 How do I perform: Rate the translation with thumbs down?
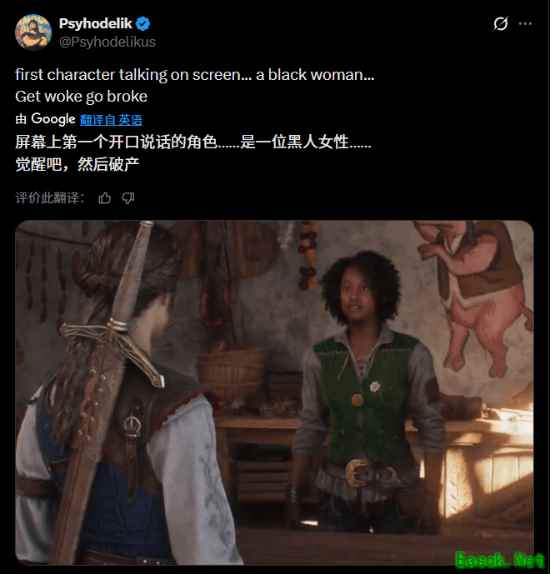[x=128, y=198]
